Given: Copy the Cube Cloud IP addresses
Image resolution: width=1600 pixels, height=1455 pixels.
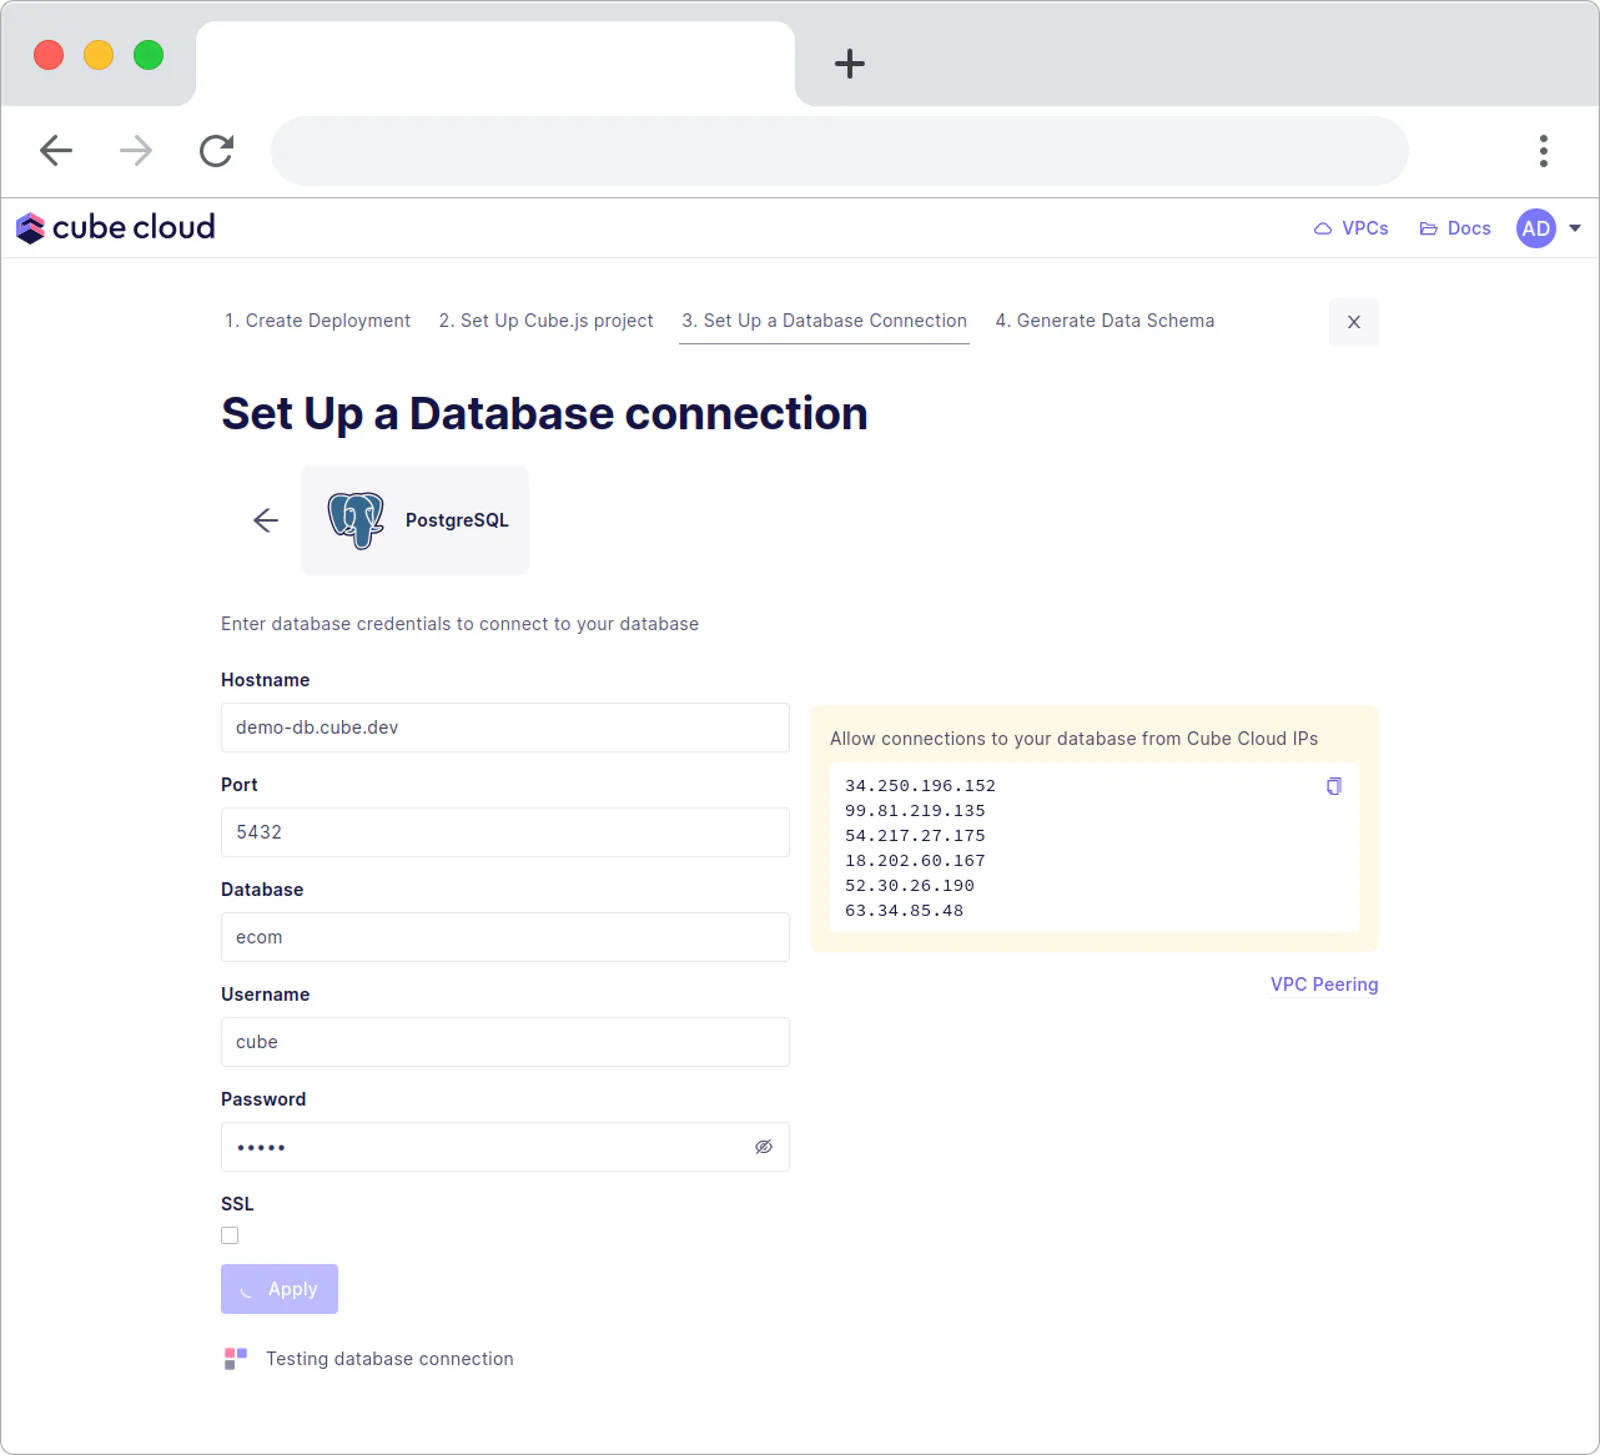Looking at the screenshot, I should click(1333, 786).
